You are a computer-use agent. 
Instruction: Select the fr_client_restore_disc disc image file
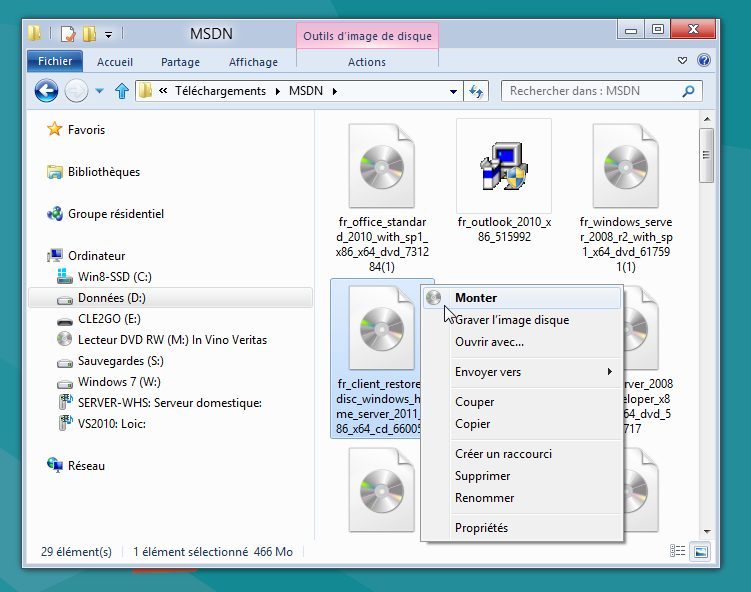[376, 358]
